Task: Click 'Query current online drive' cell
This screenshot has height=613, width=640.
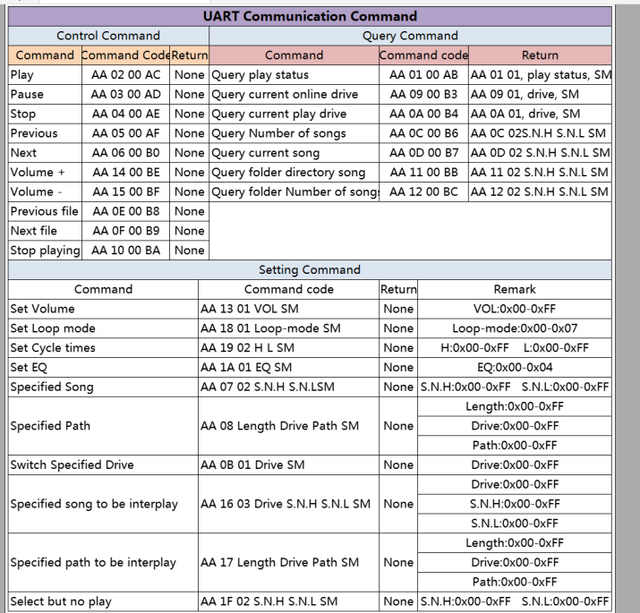Action: click(x=294, y=95)
